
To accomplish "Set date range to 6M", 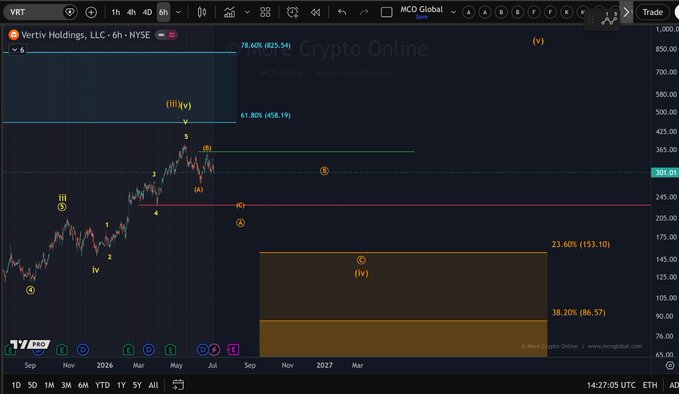I will (83, 385).
